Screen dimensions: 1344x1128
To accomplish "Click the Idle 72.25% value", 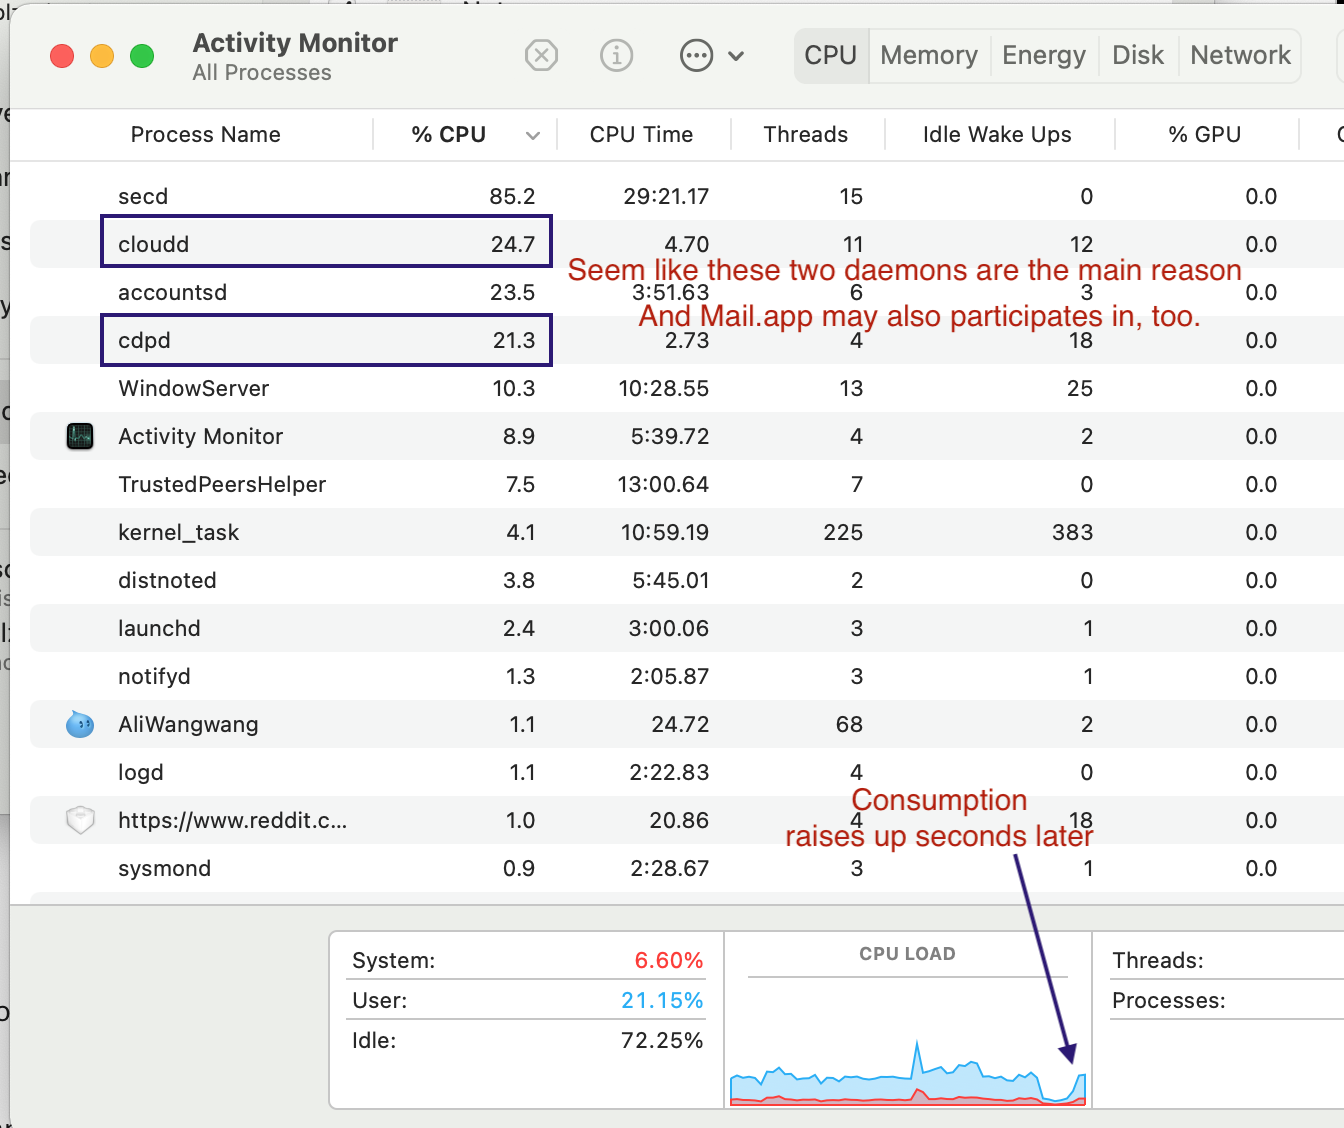I will 662,1040.
